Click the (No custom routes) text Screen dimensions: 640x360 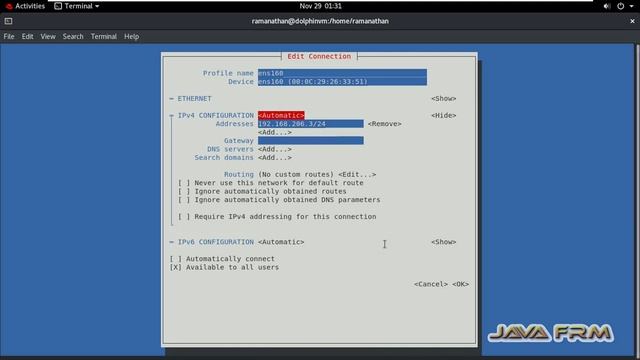296,174
